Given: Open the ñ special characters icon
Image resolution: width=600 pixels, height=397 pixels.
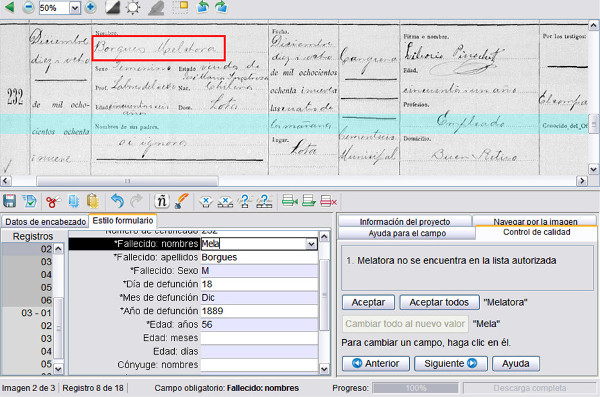Looking at the screenshot, I should (161, 201).
